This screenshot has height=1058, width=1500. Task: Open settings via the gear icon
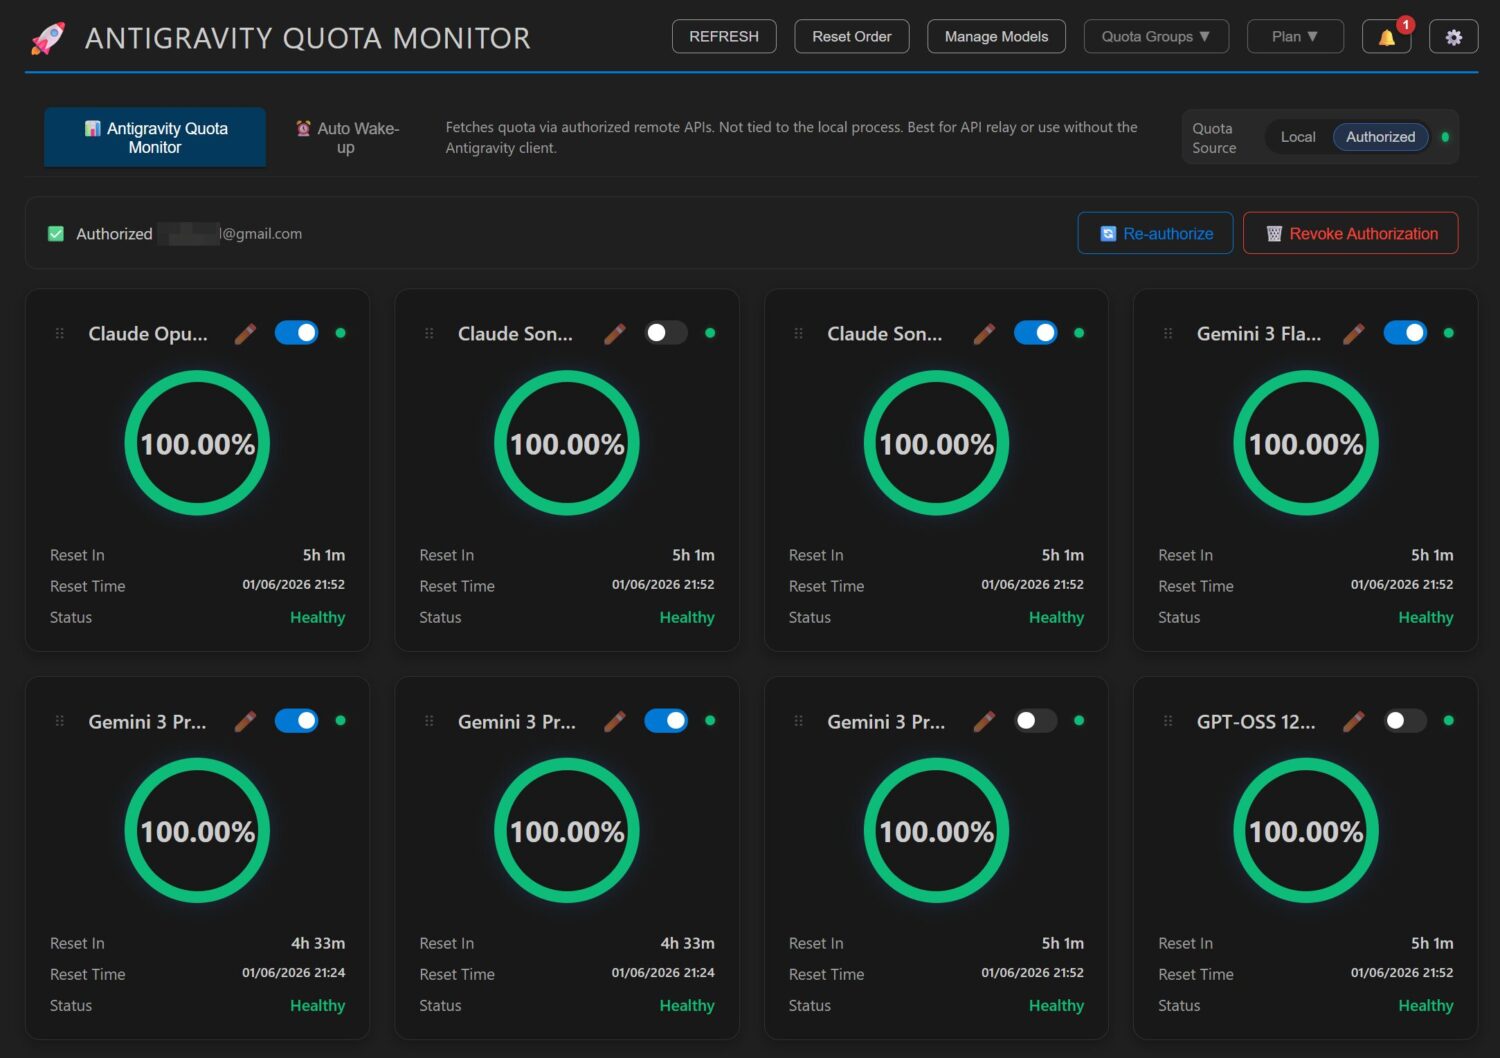click(x=1453, y=37)
